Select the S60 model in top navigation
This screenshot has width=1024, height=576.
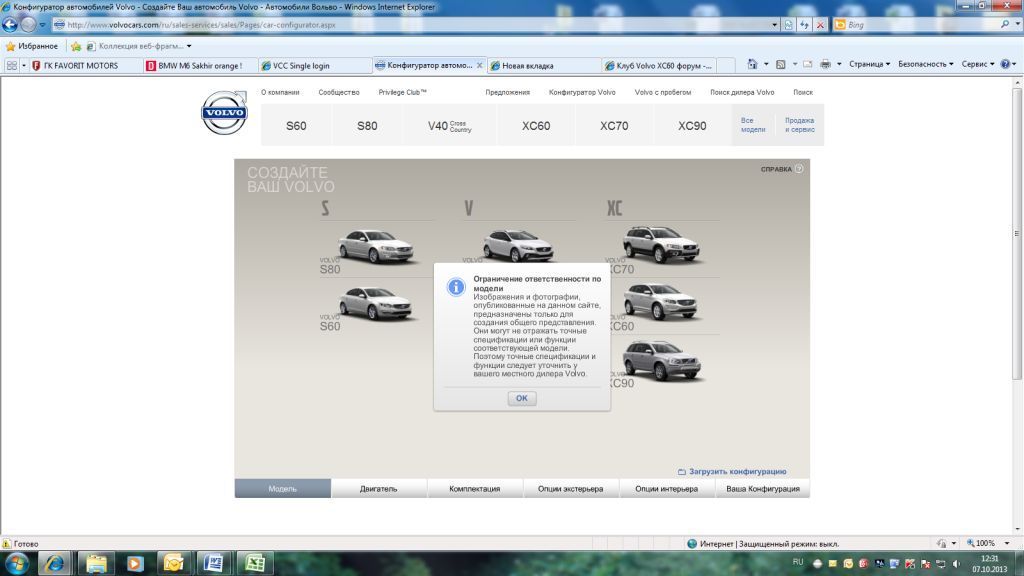point(296,125)
